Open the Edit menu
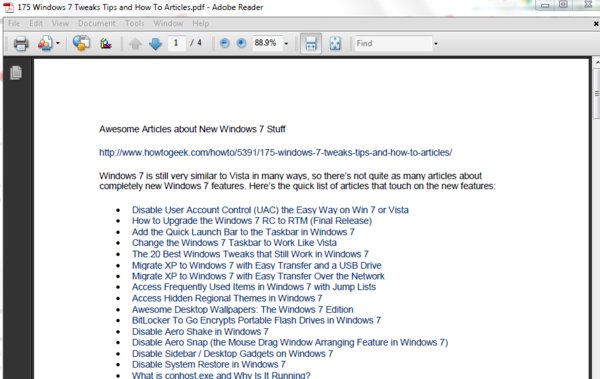The image size is (600, 379). (36, 23)
